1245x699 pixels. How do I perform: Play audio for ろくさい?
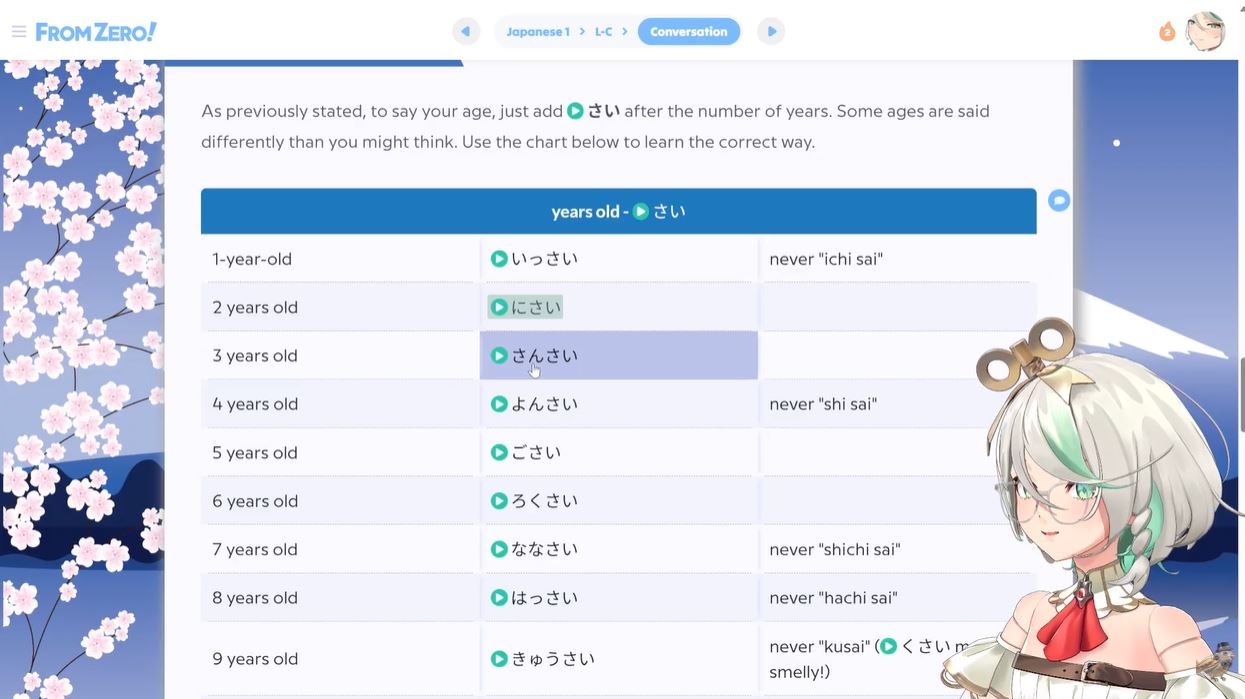499,501
